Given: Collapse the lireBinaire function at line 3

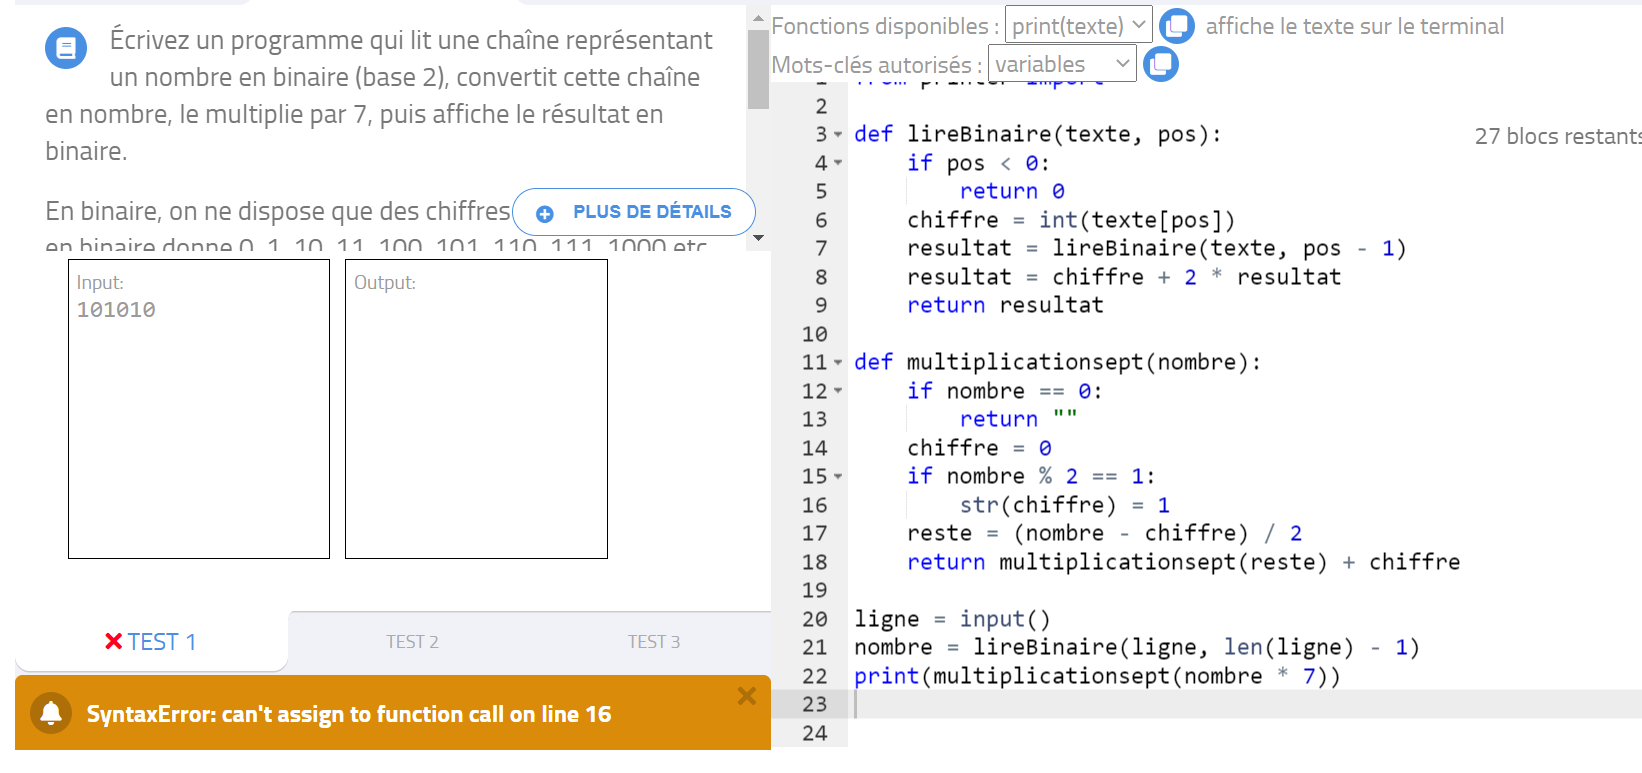Looking at the screenshot, I should 838,134.
